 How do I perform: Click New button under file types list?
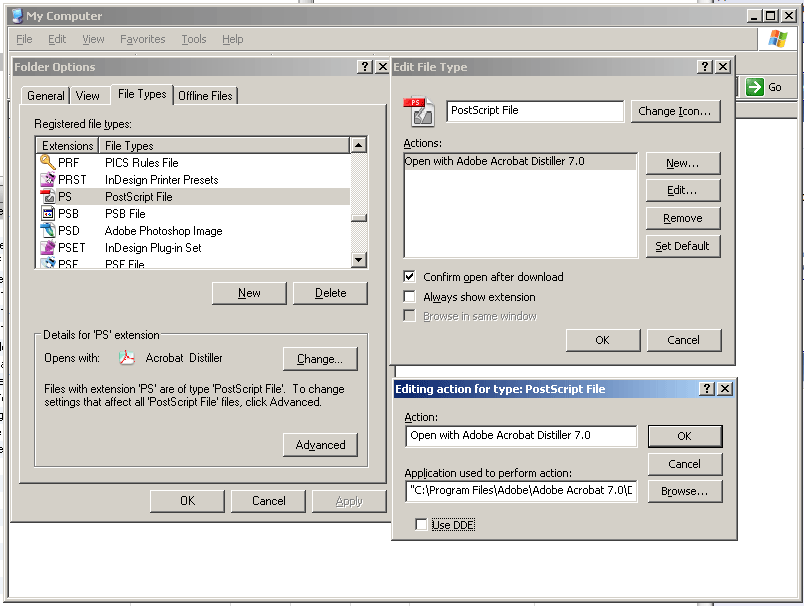coord(249,293)
